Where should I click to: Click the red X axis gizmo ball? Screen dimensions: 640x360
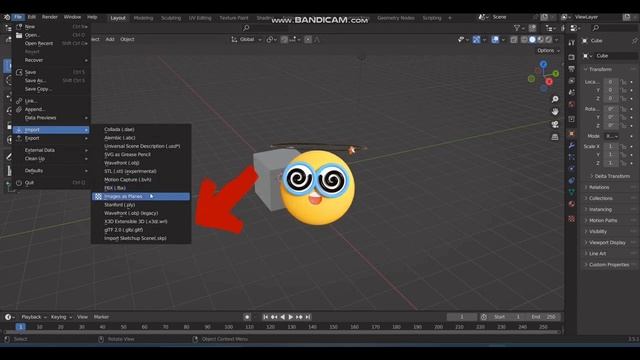pyautogui.click(x=549, y=82)
